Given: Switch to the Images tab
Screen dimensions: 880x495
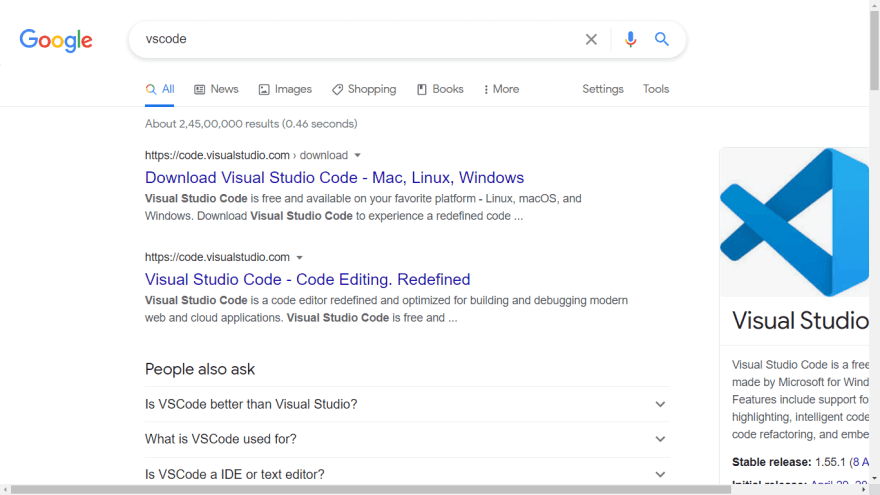Looking at the screenshot, I should pyautogui.click(x=285, y=89).
